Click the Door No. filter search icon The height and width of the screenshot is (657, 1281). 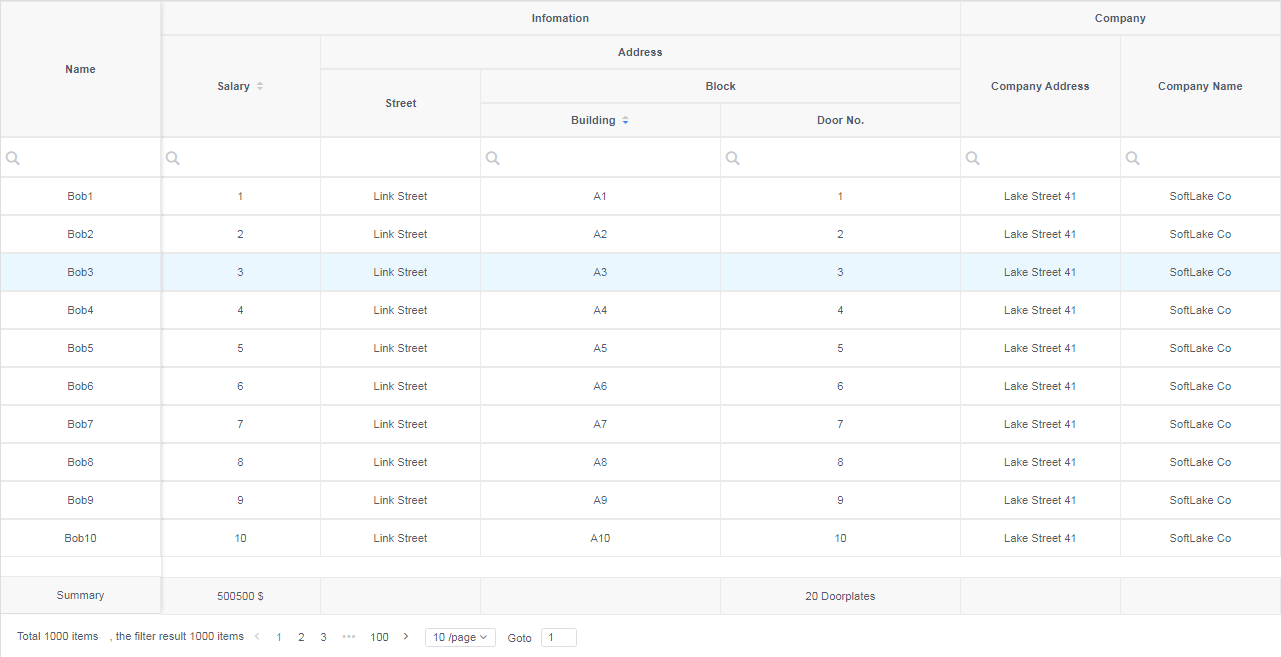(x=733, y=158)
